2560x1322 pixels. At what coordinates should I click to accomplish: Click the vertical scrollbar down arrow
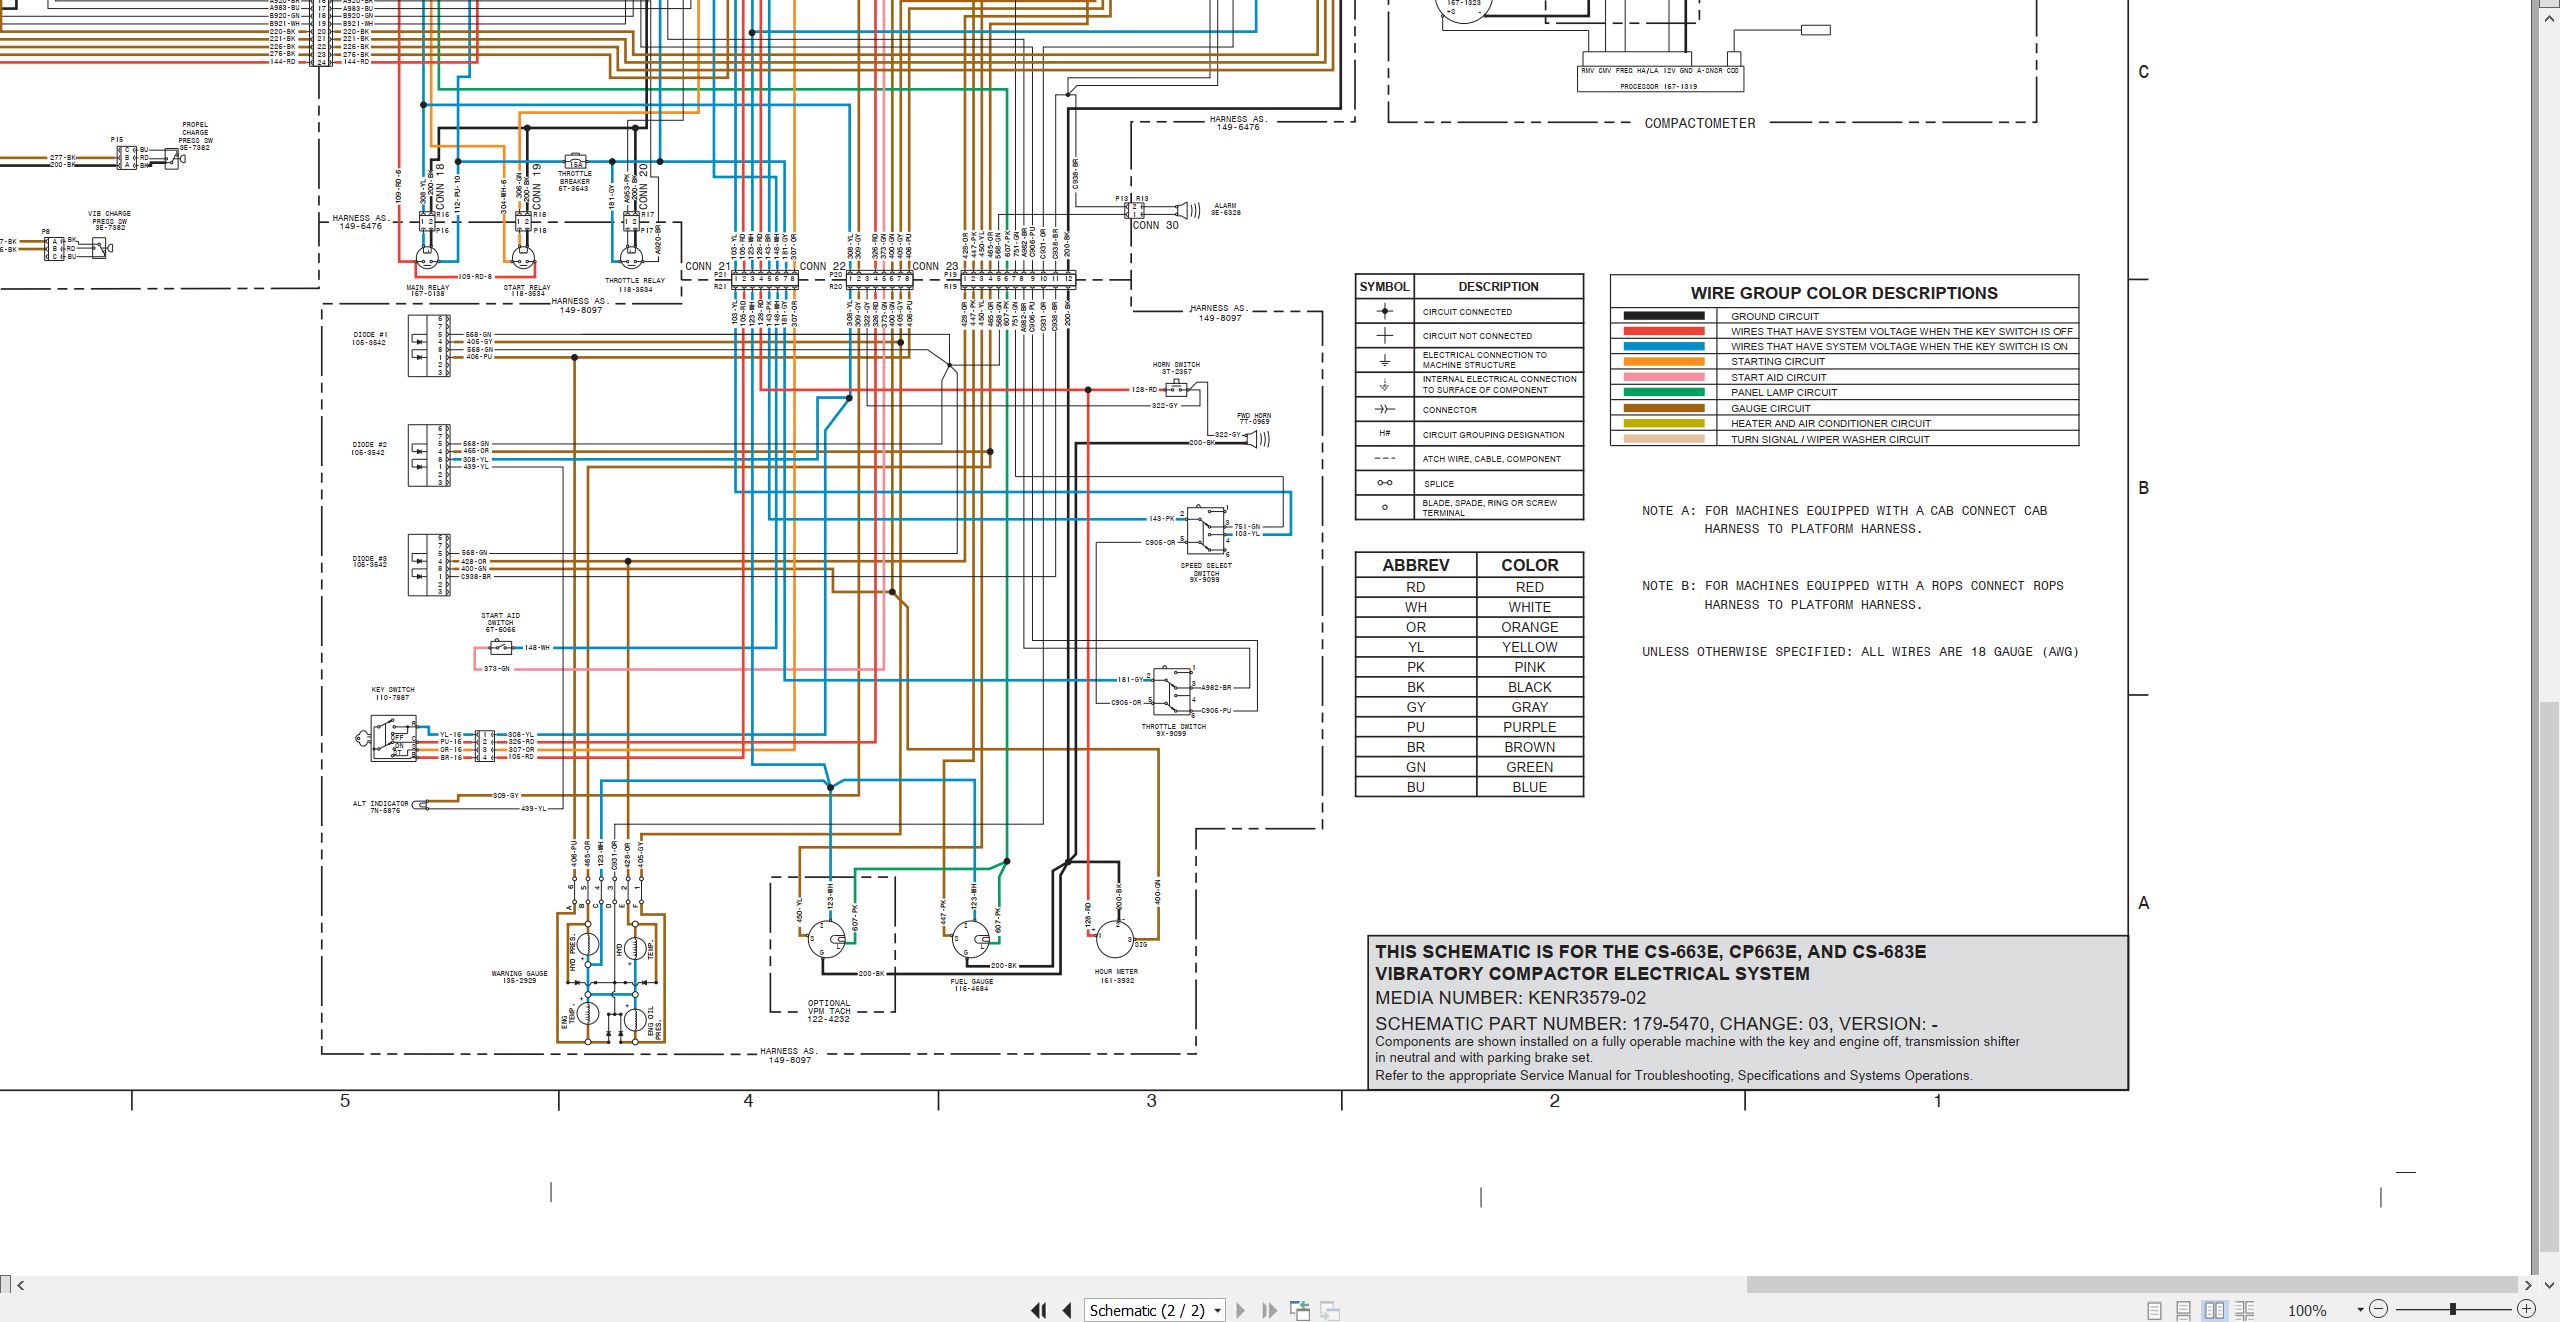[x=2549, y=1285]
